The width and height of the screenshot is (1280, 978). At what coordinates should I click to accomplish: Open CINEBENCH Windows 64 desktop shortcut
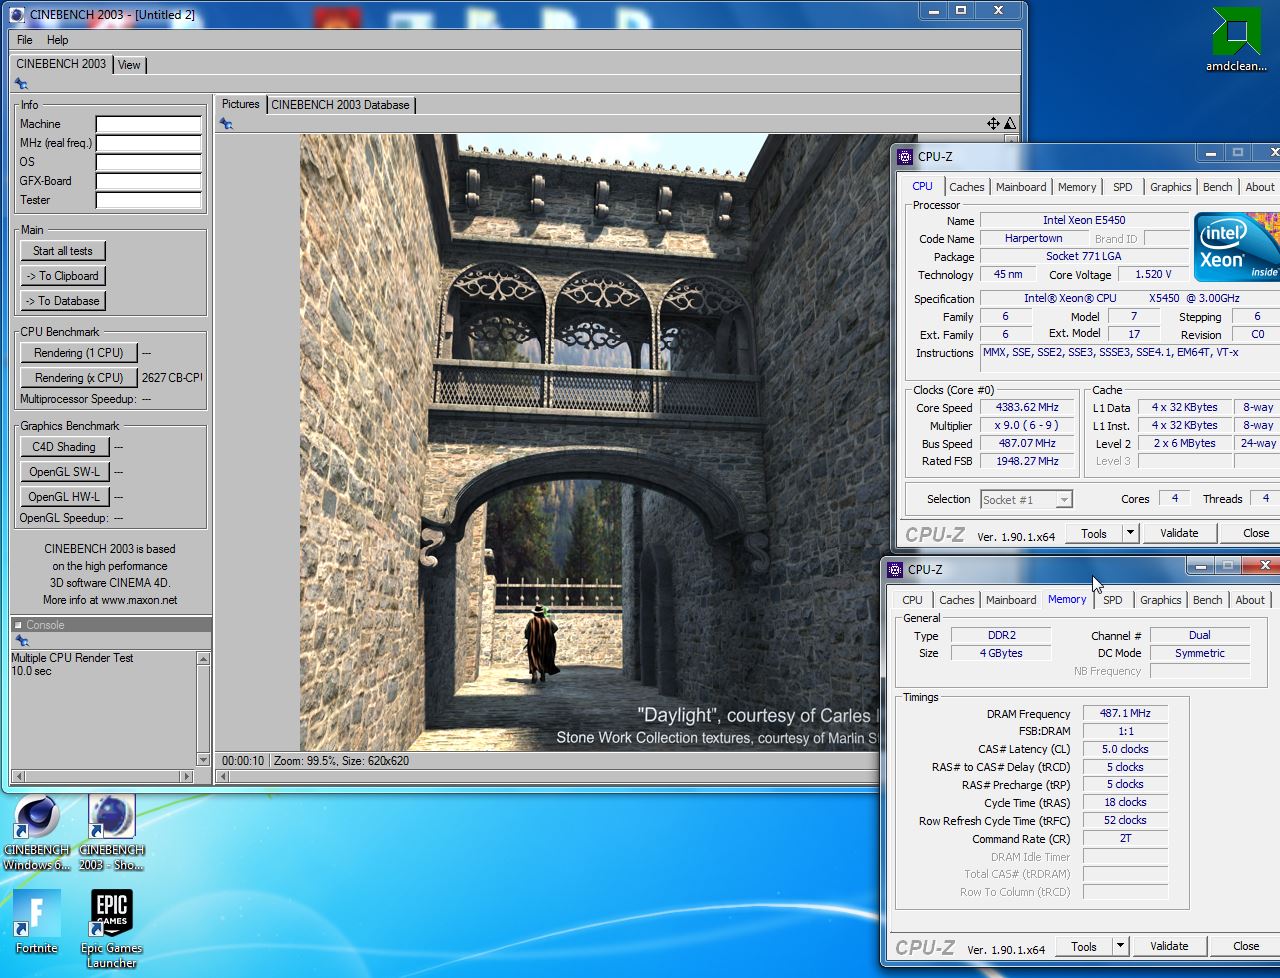tap(37, 833)
